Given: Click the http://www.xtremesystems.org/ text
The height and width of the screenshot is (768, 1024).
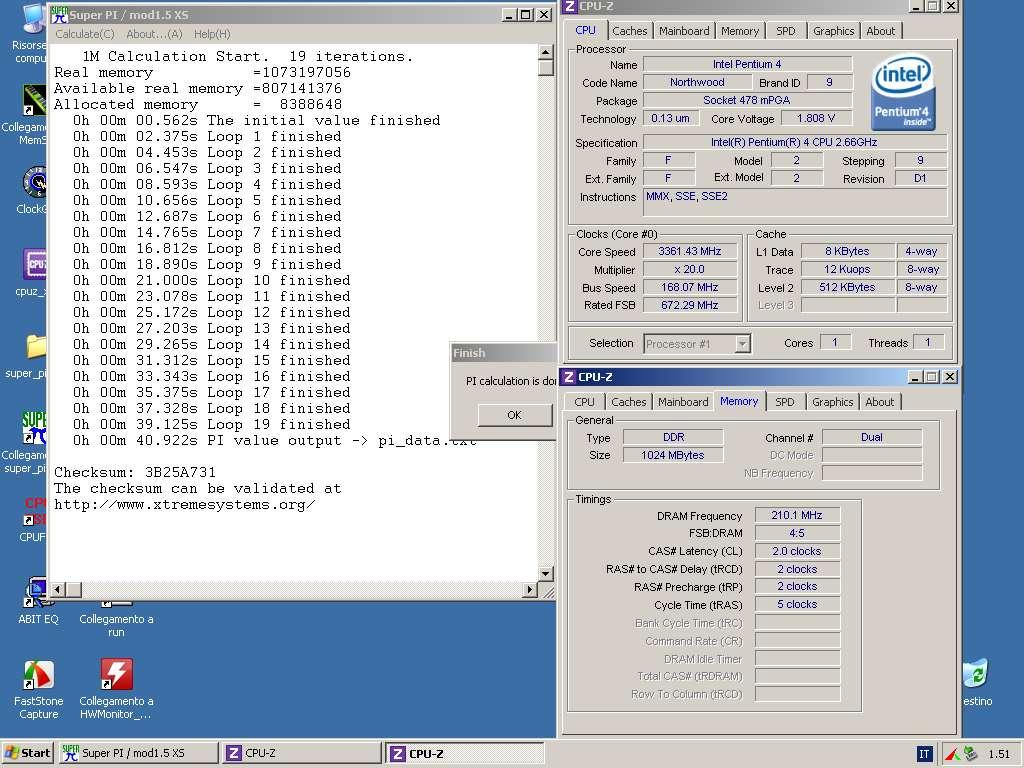Looking at the screenshot, I should click(185, 504).
